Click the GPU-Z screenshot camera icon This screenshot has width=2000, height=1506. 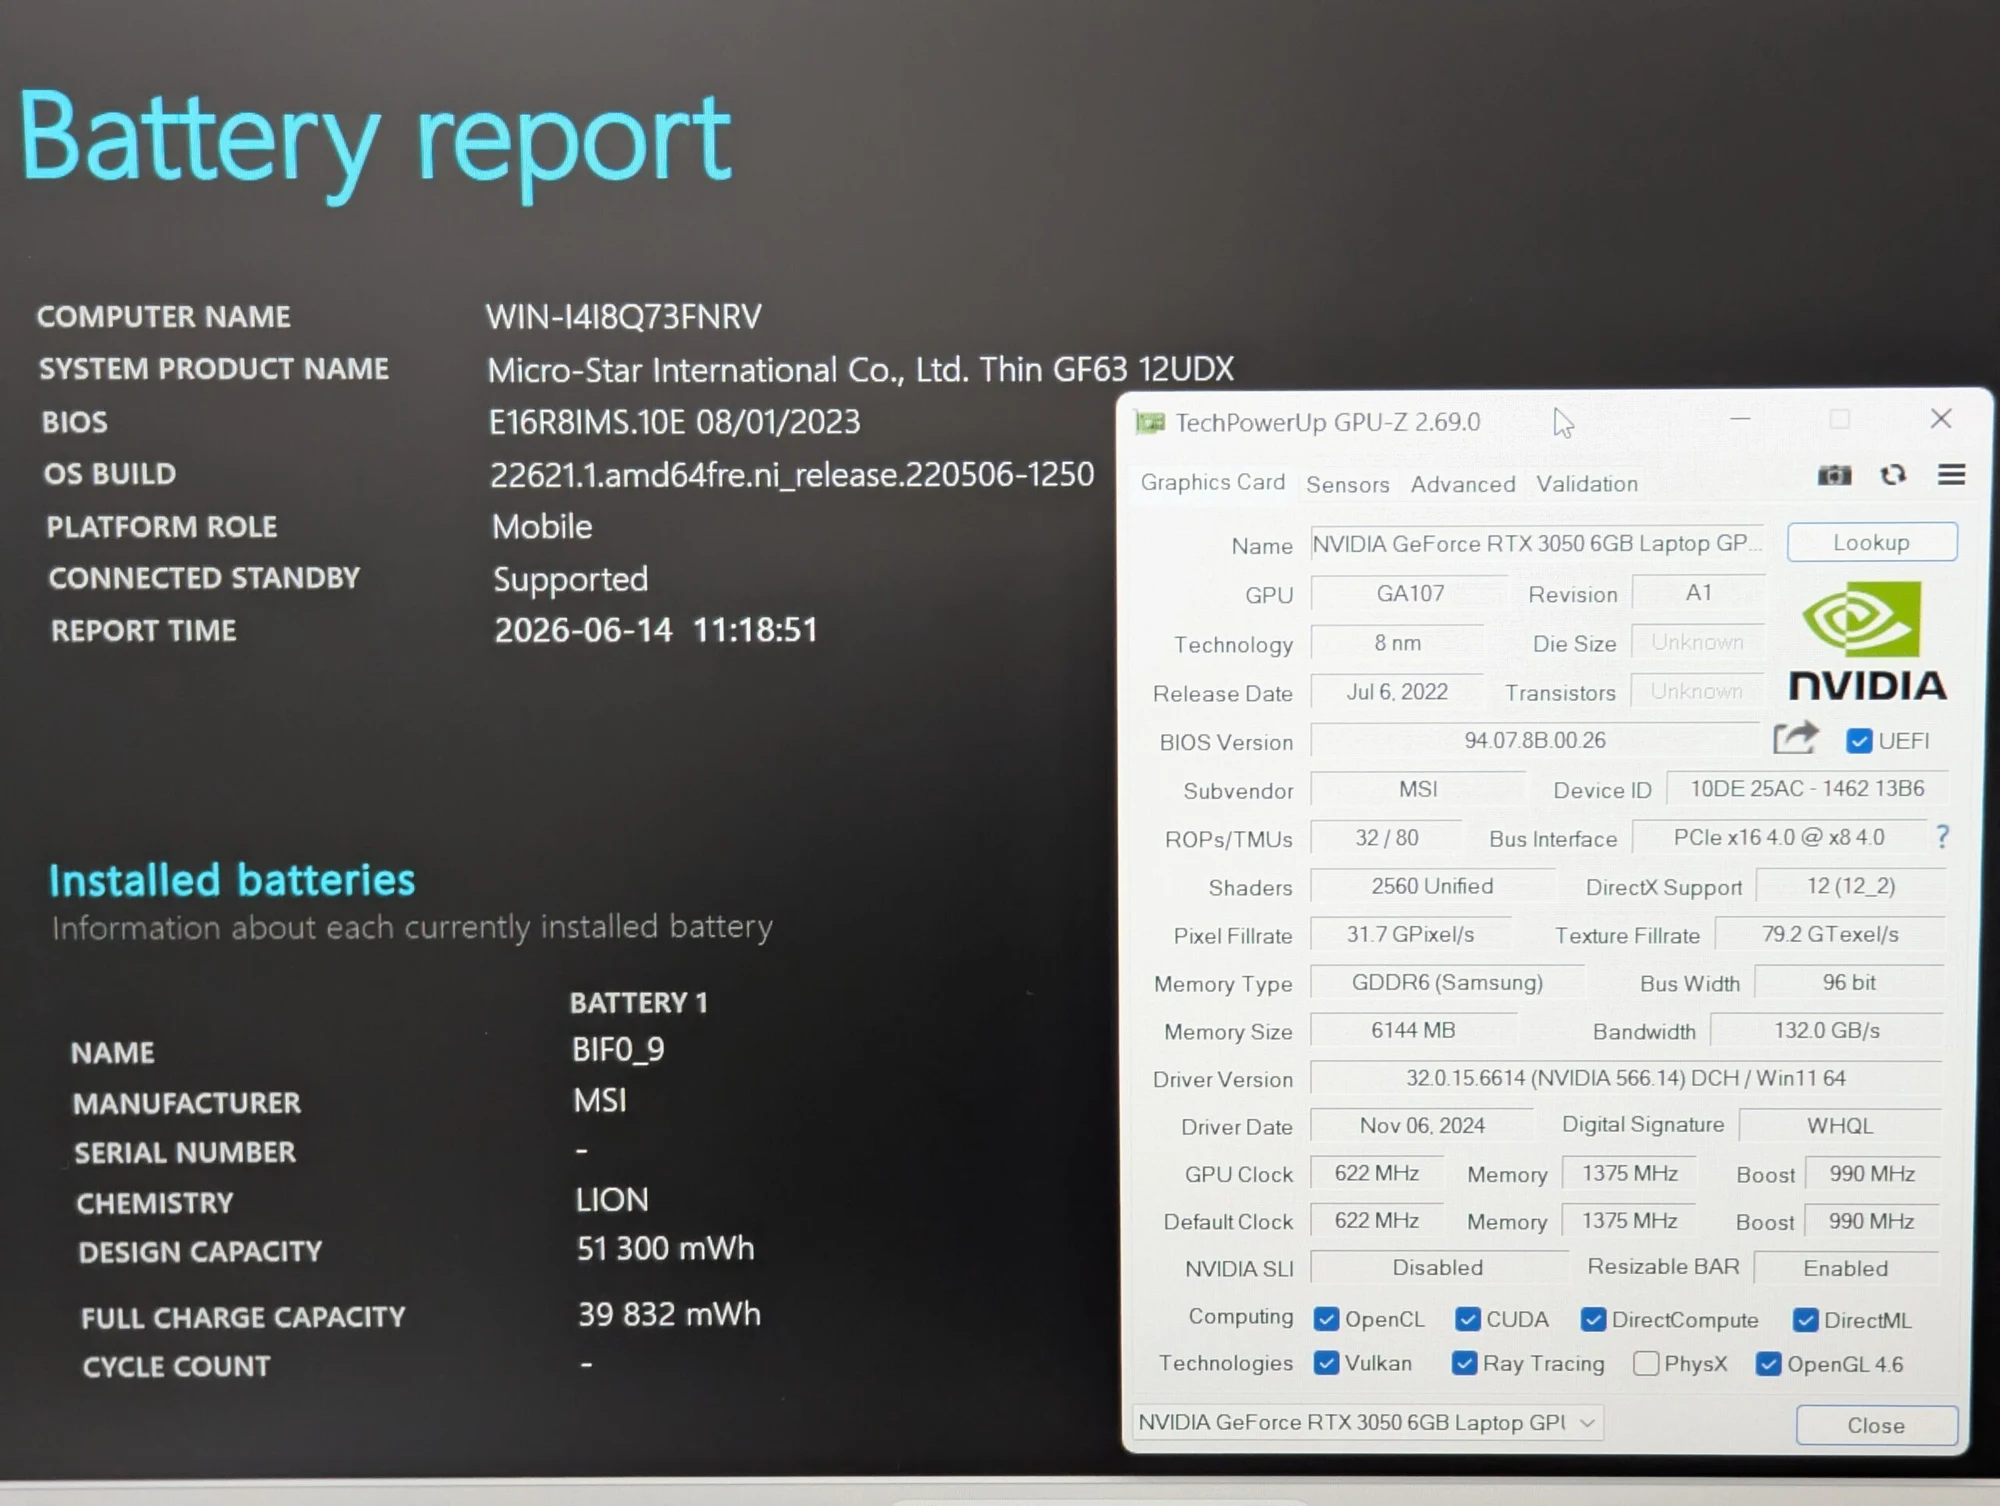[x=1834, y=475]
